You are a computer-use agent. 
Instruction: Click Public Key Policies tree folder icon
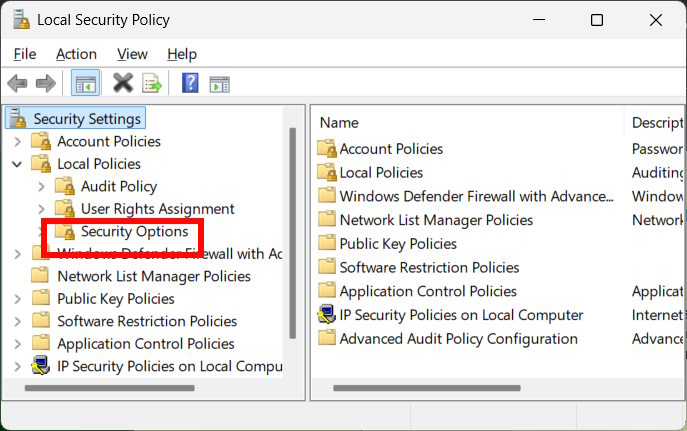(x=40, y=298)
